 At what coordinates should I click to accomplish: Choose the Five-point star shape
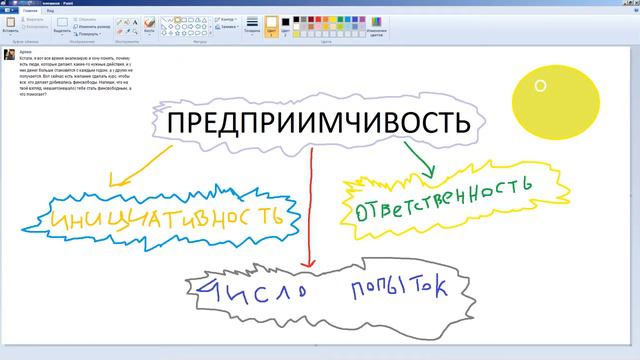[x=178, y=33]
